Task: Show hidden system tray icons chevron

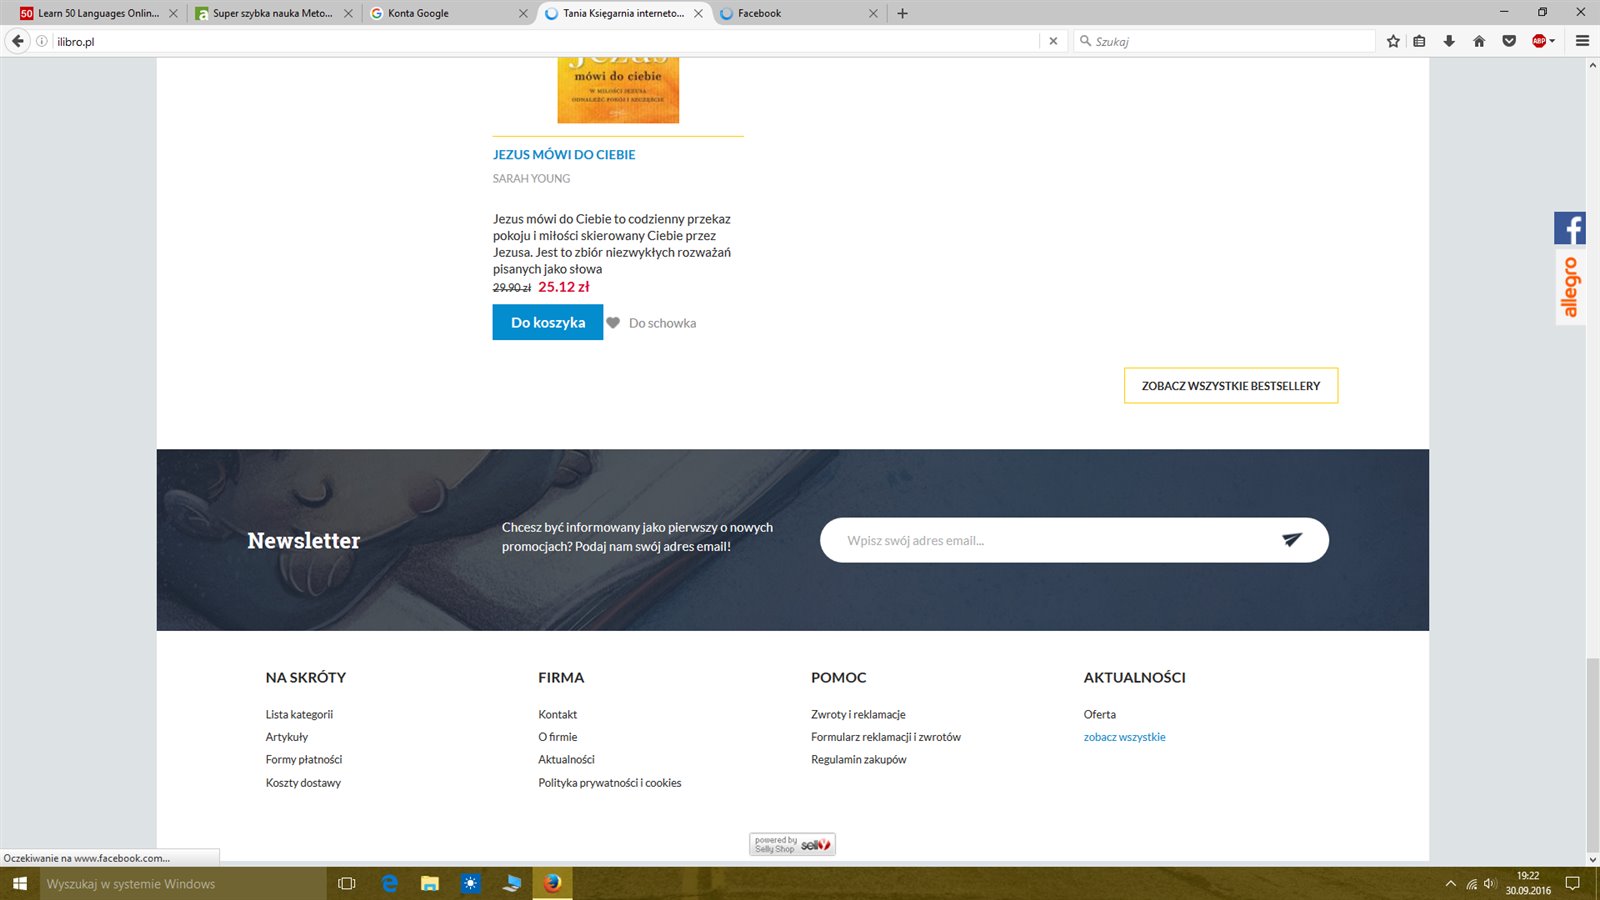Action: click(1450, 884)
